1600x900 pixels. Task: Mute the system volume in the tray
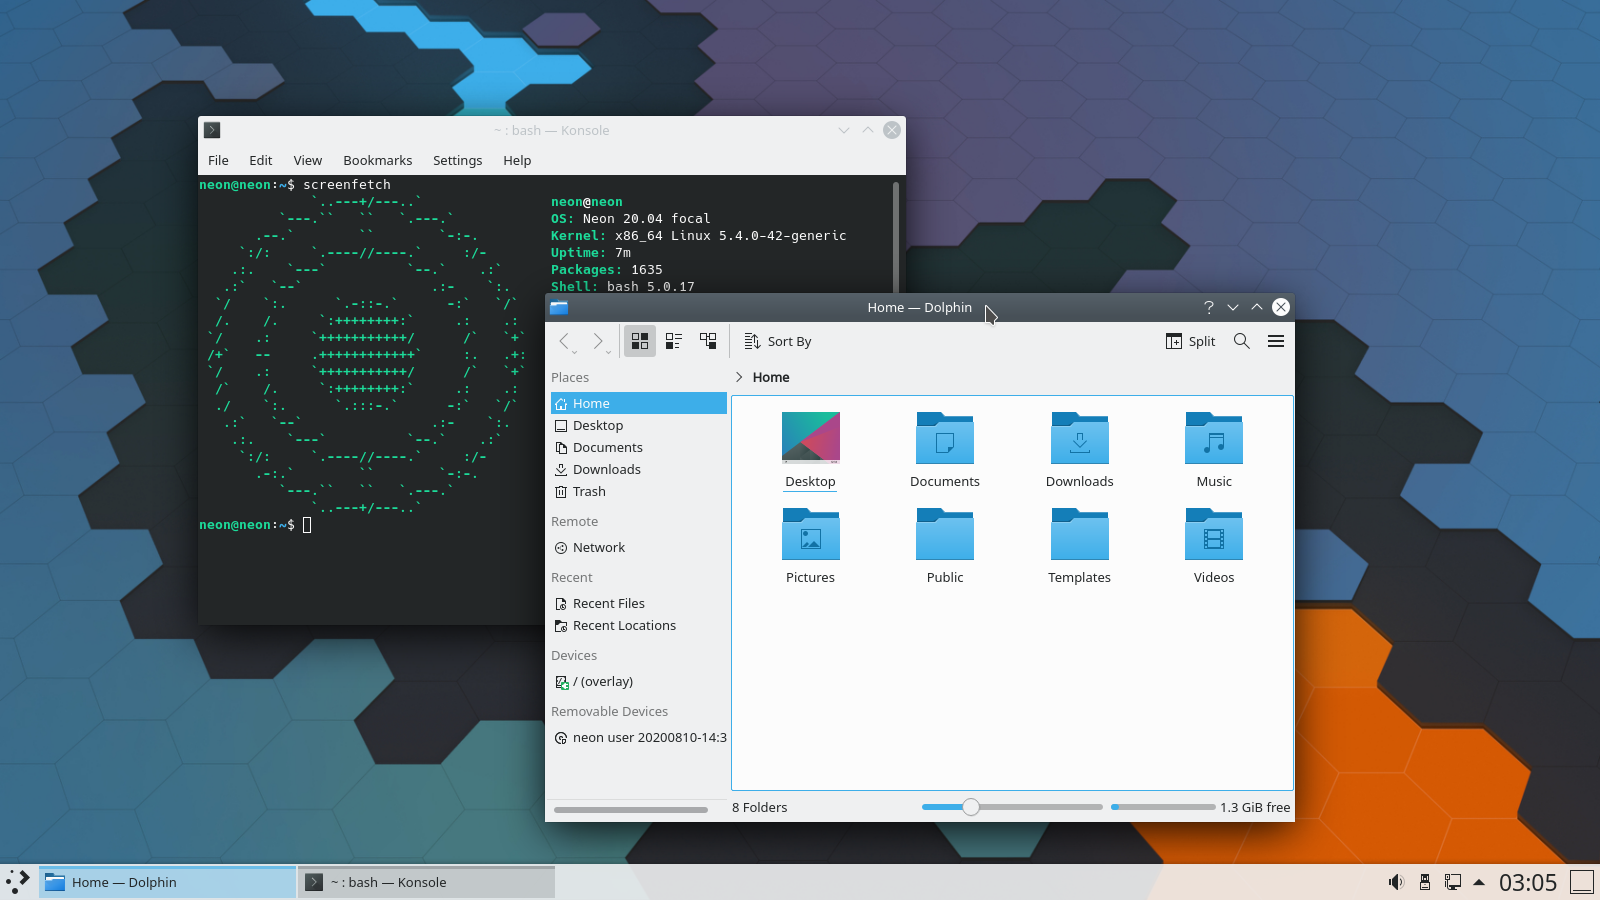1396,882
